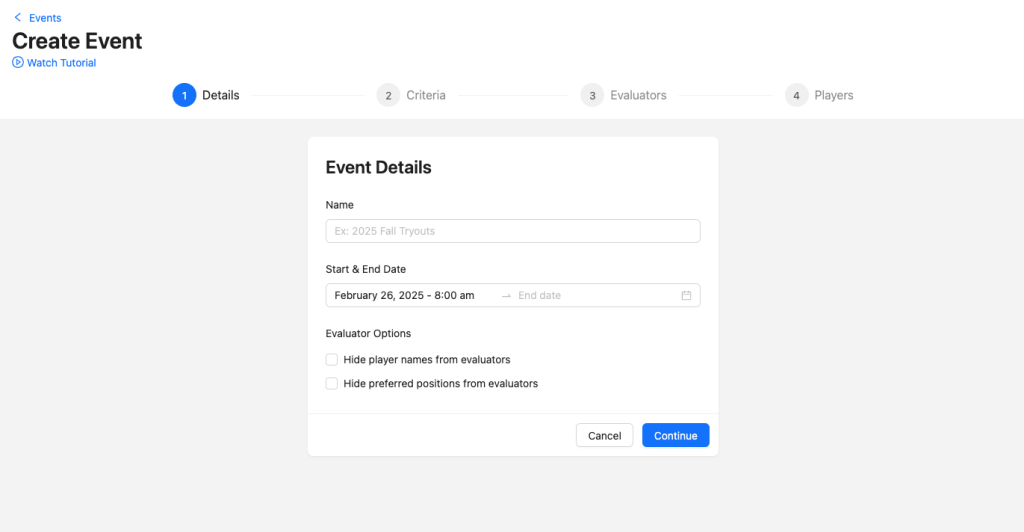
Task: Click the step 1 circle icon
Action: coord(184,95)
